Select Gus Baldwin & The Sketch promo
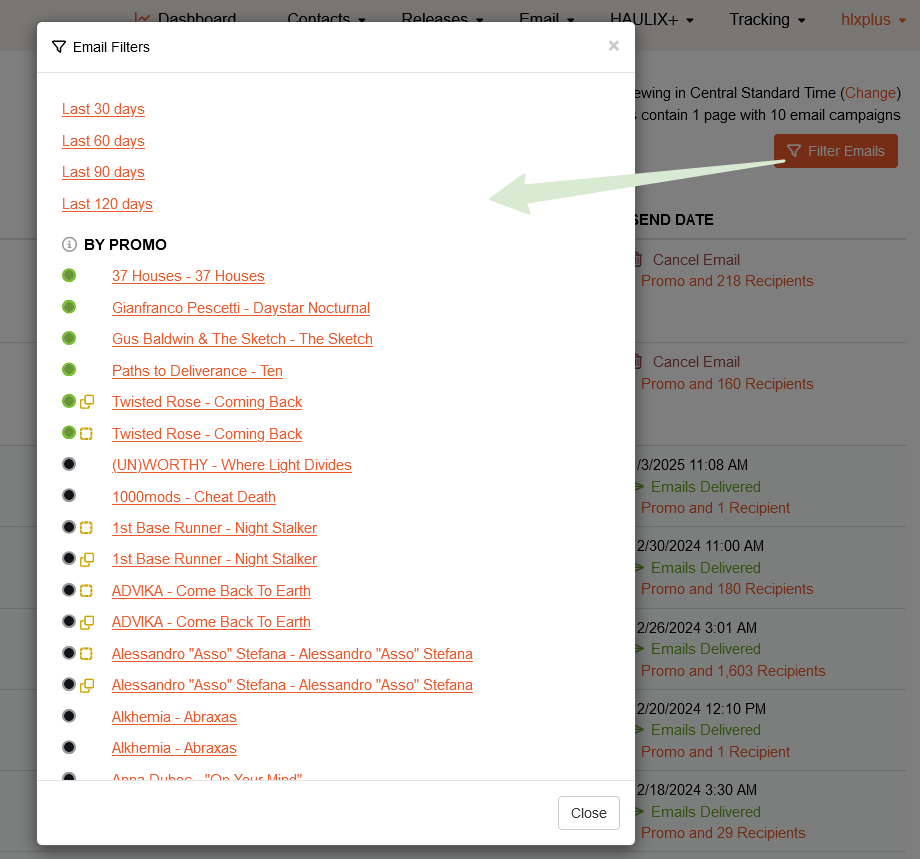Viewport: 920px width, 859px height. [242, 339]
